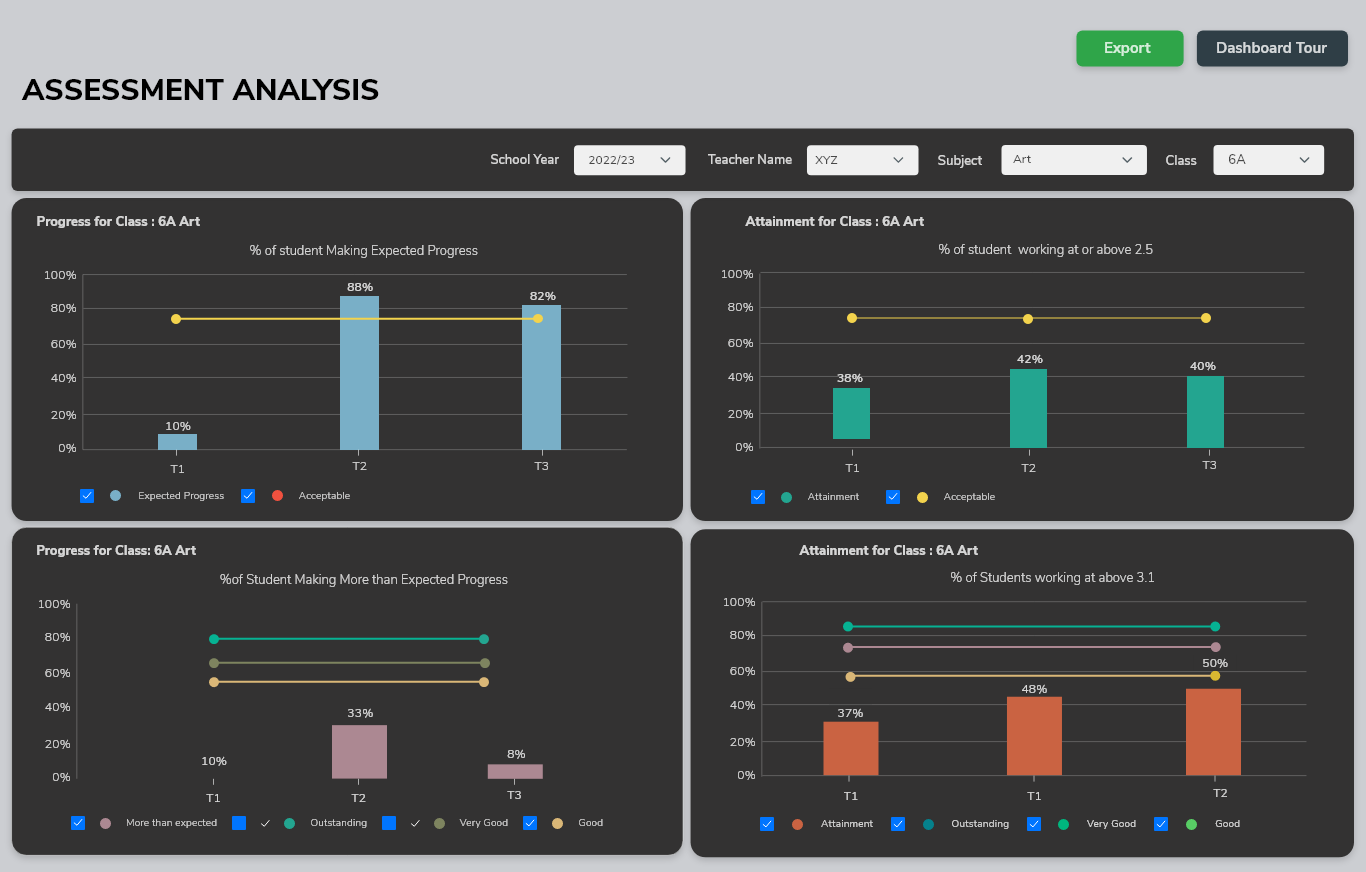Click the School Year label
This screenshot has width=1366, height=872.
coord(525,160)
